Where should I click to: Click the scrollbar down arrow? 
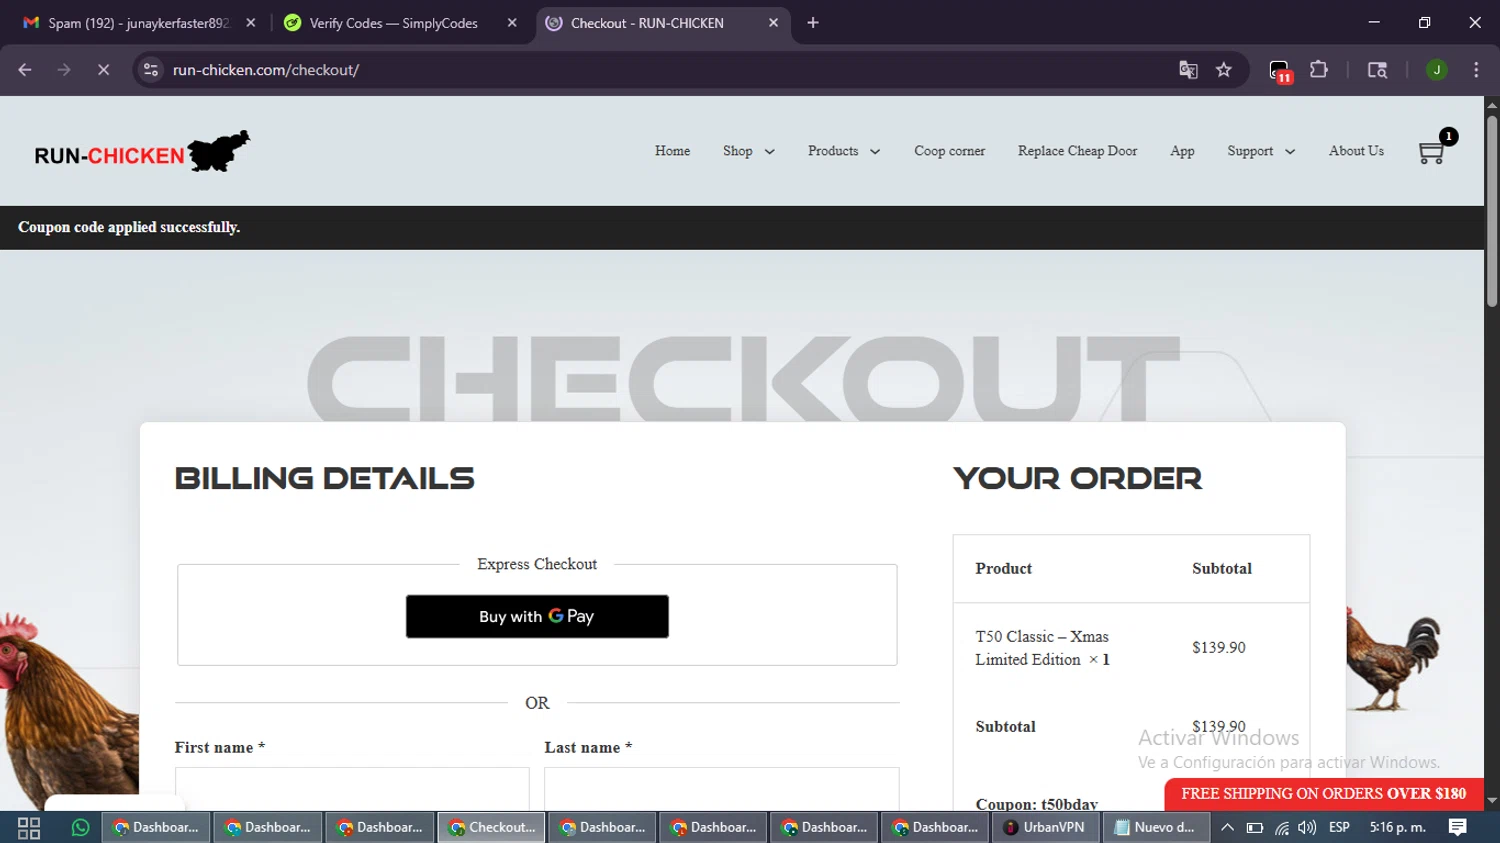pos(1492,801)
